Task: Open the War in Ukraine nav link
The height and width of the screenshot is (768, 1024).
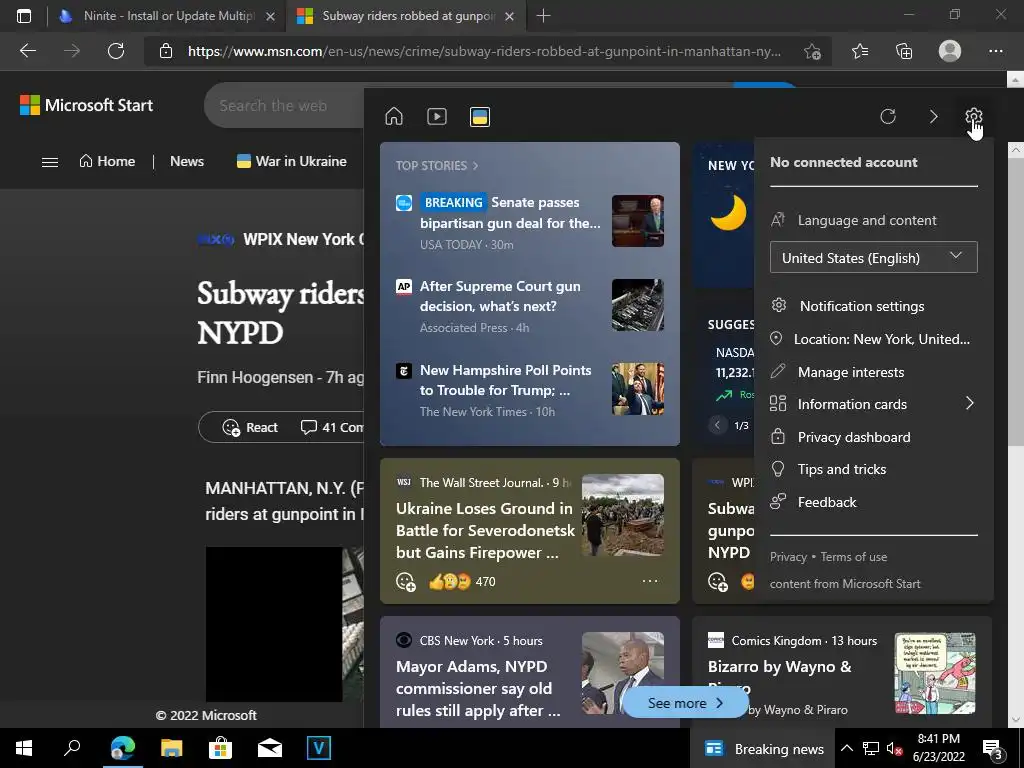Action: click(291, 161)
